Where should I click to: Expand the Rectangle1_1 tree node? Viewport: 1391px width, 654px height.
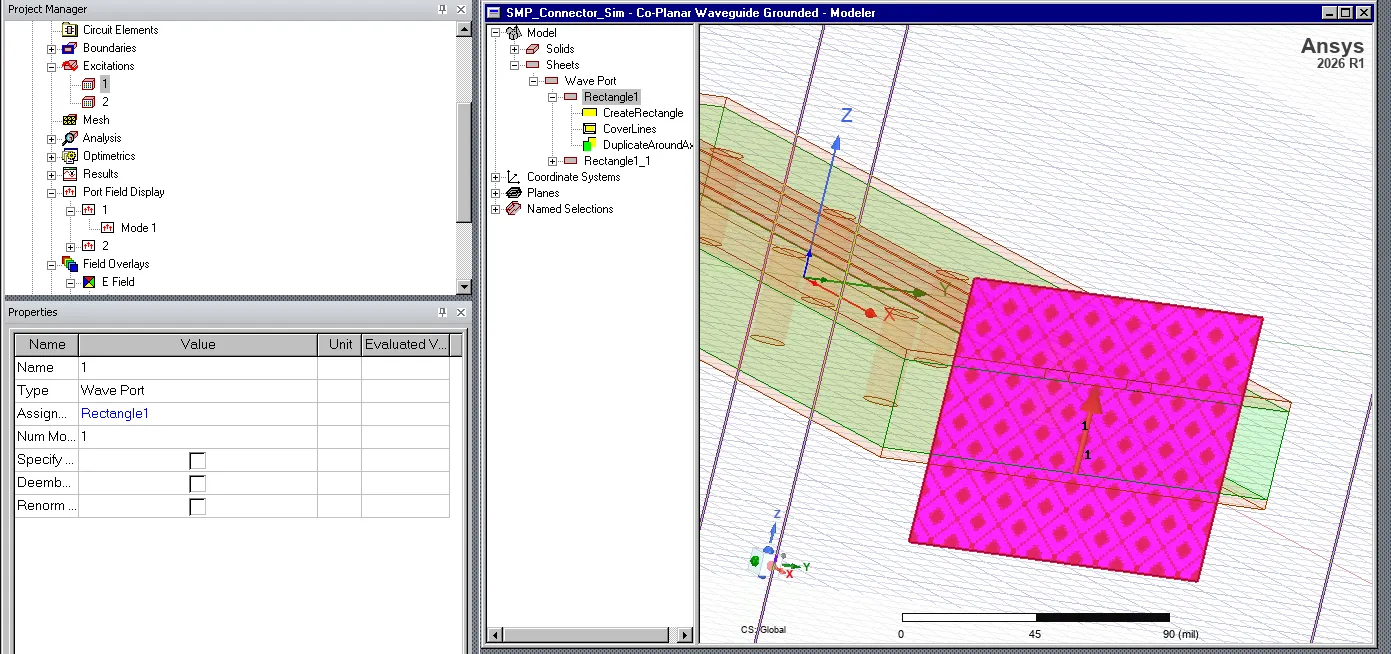click(553, 161)
